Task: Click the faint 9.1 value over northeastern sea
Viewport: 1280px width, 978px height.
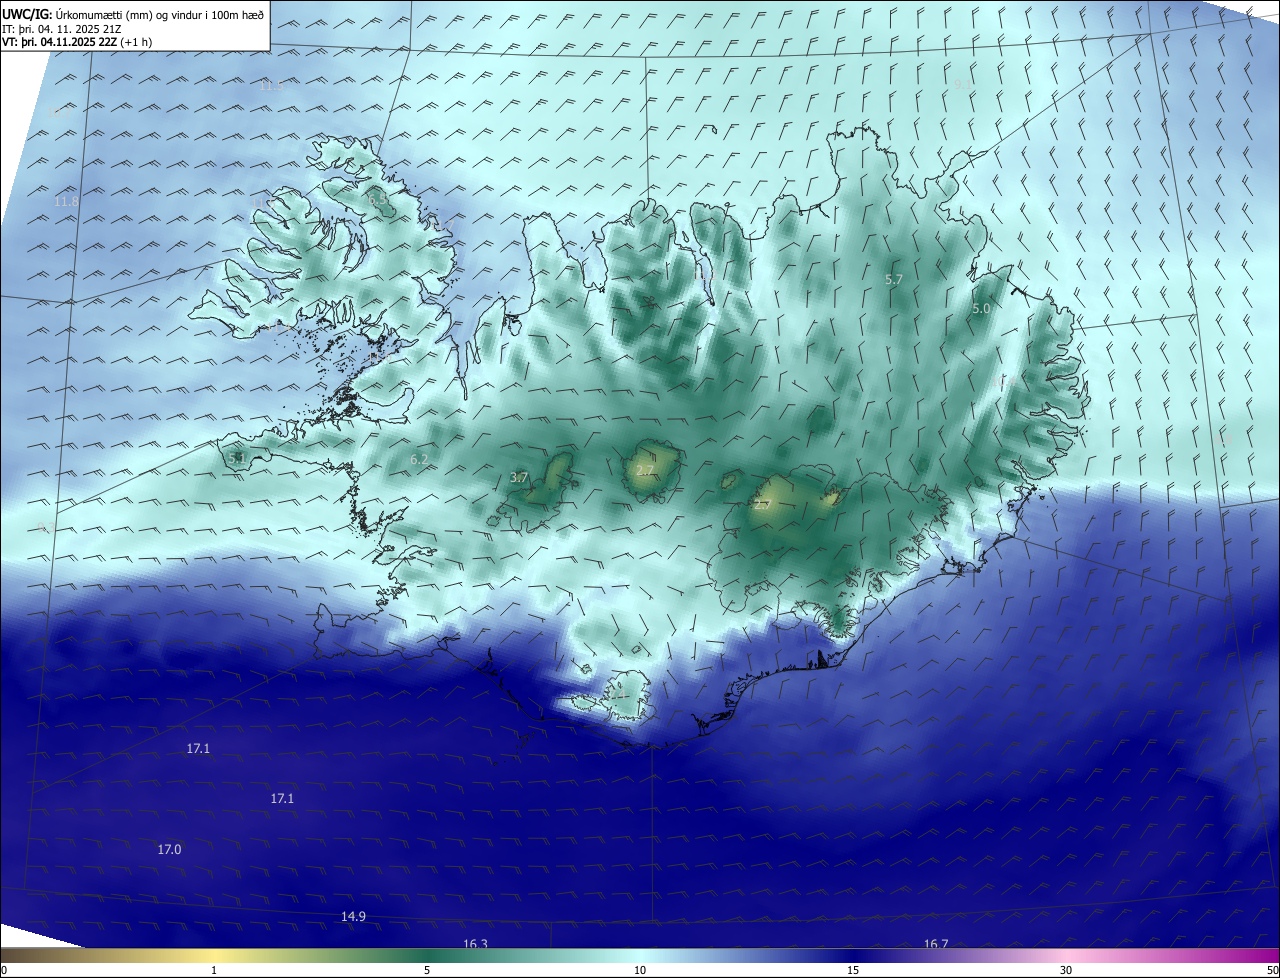Action: pyautogui.click(x=963, y=85)
